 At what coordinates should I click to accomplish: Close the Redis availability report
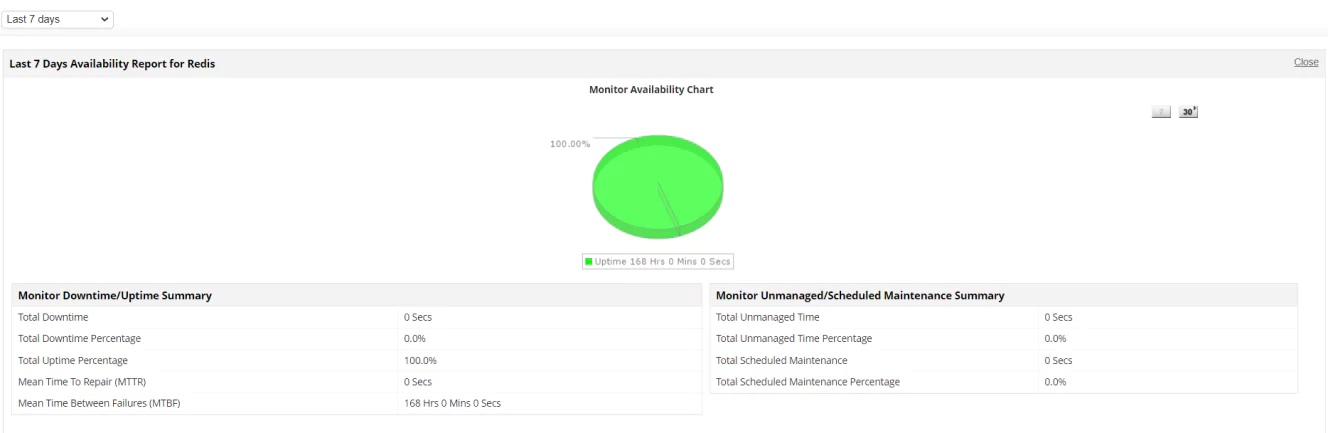pos(1306,62)
